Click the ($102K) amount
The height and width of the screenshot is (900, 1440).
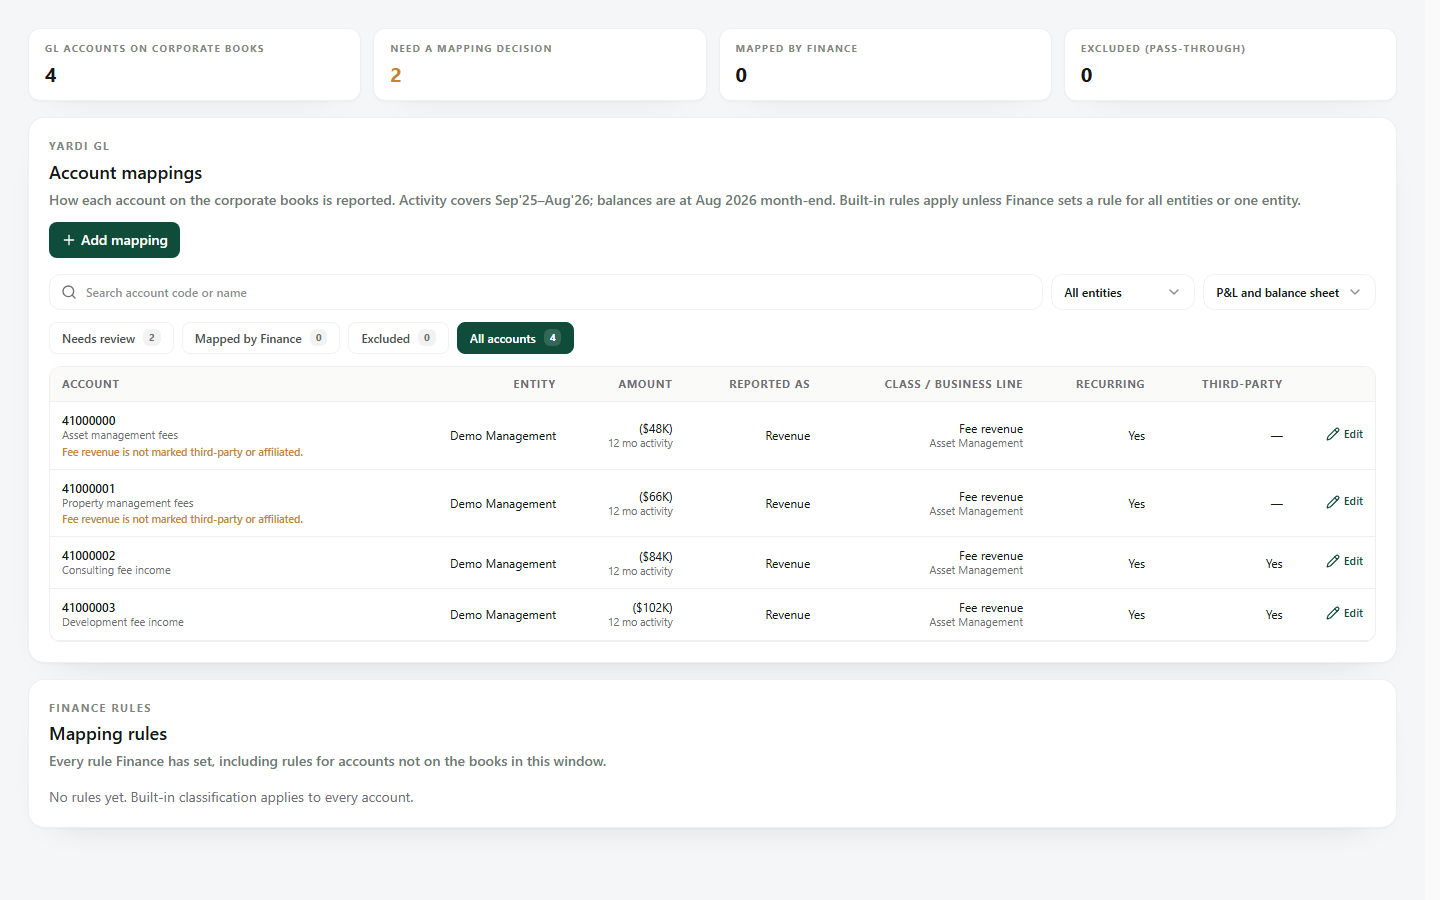pyautogui.click(x=652, y=608)
